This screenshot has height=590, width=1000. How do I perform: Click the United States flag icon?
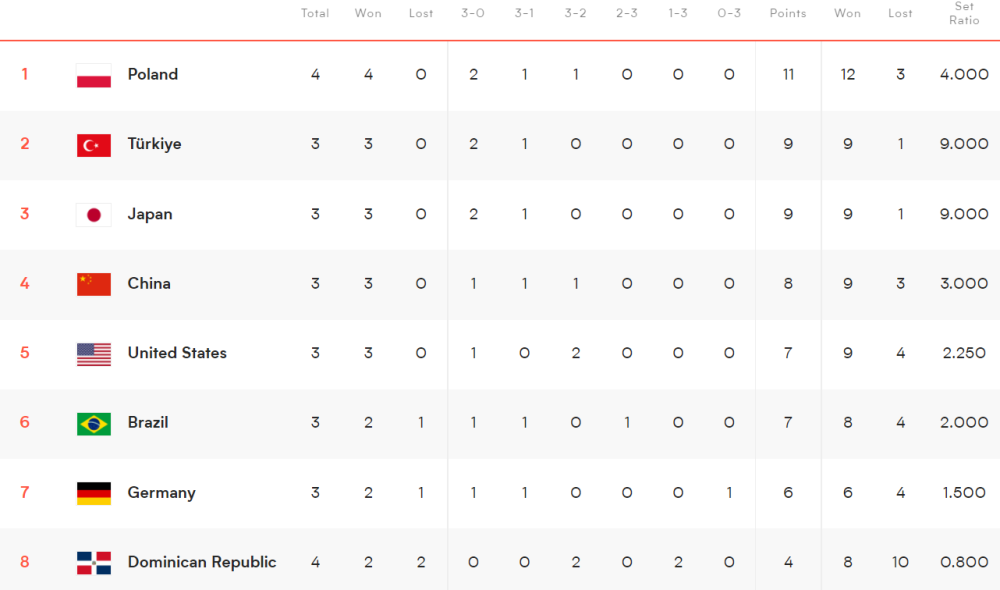coord(94,354)
